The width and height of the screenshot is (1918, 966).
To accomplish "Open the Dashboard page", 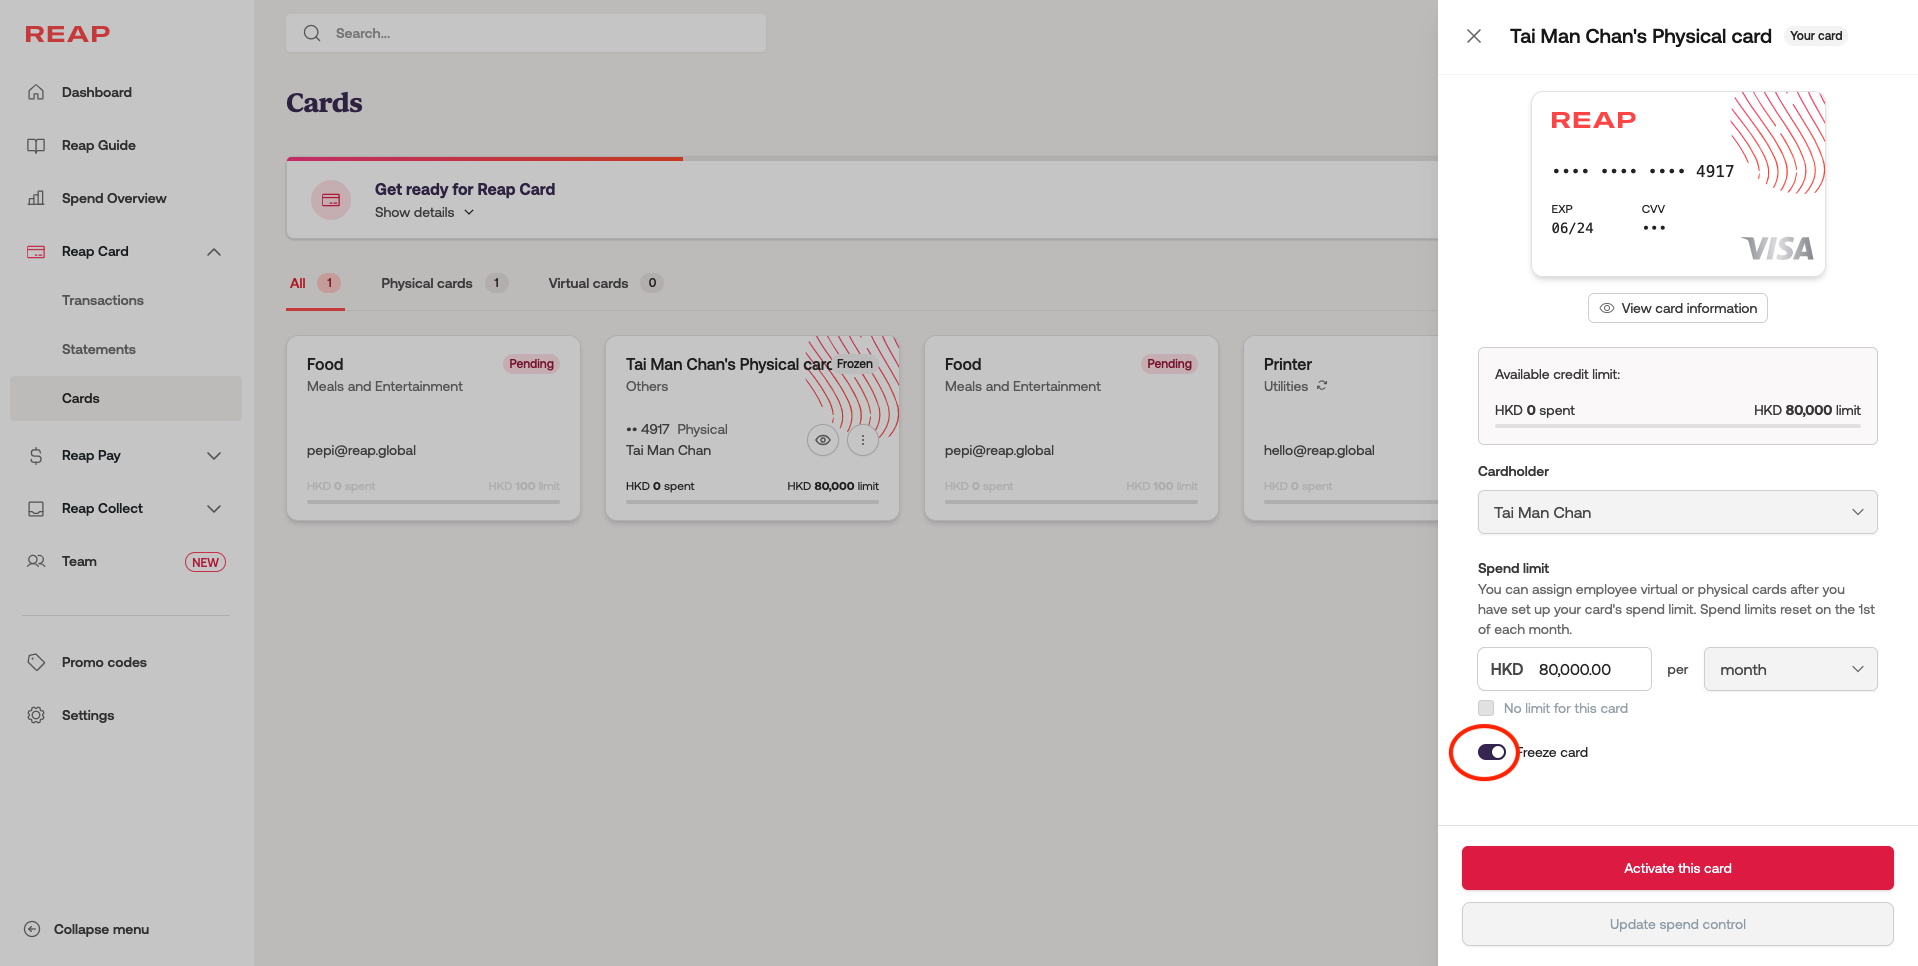I will coord(97,92).
